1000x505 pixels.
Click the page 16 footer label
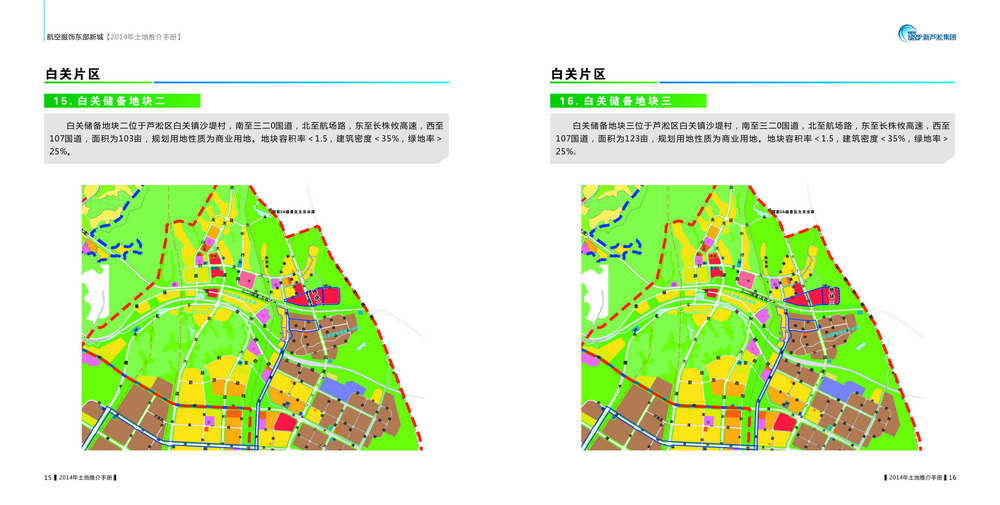(921, 477)
